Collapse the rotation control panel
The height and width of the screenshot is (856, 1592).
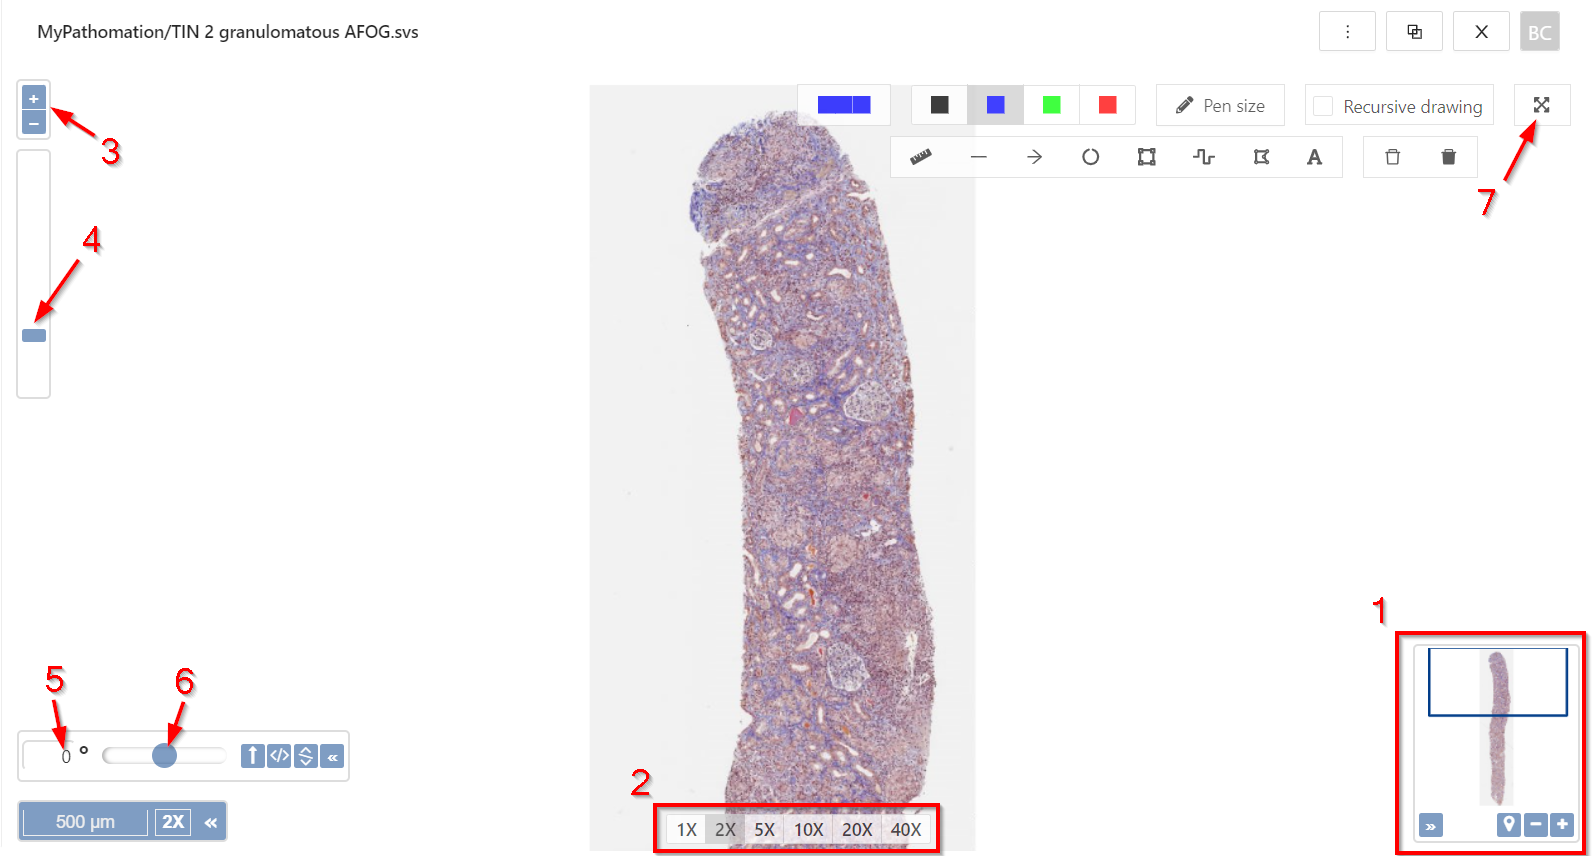[x=333, y=756]
